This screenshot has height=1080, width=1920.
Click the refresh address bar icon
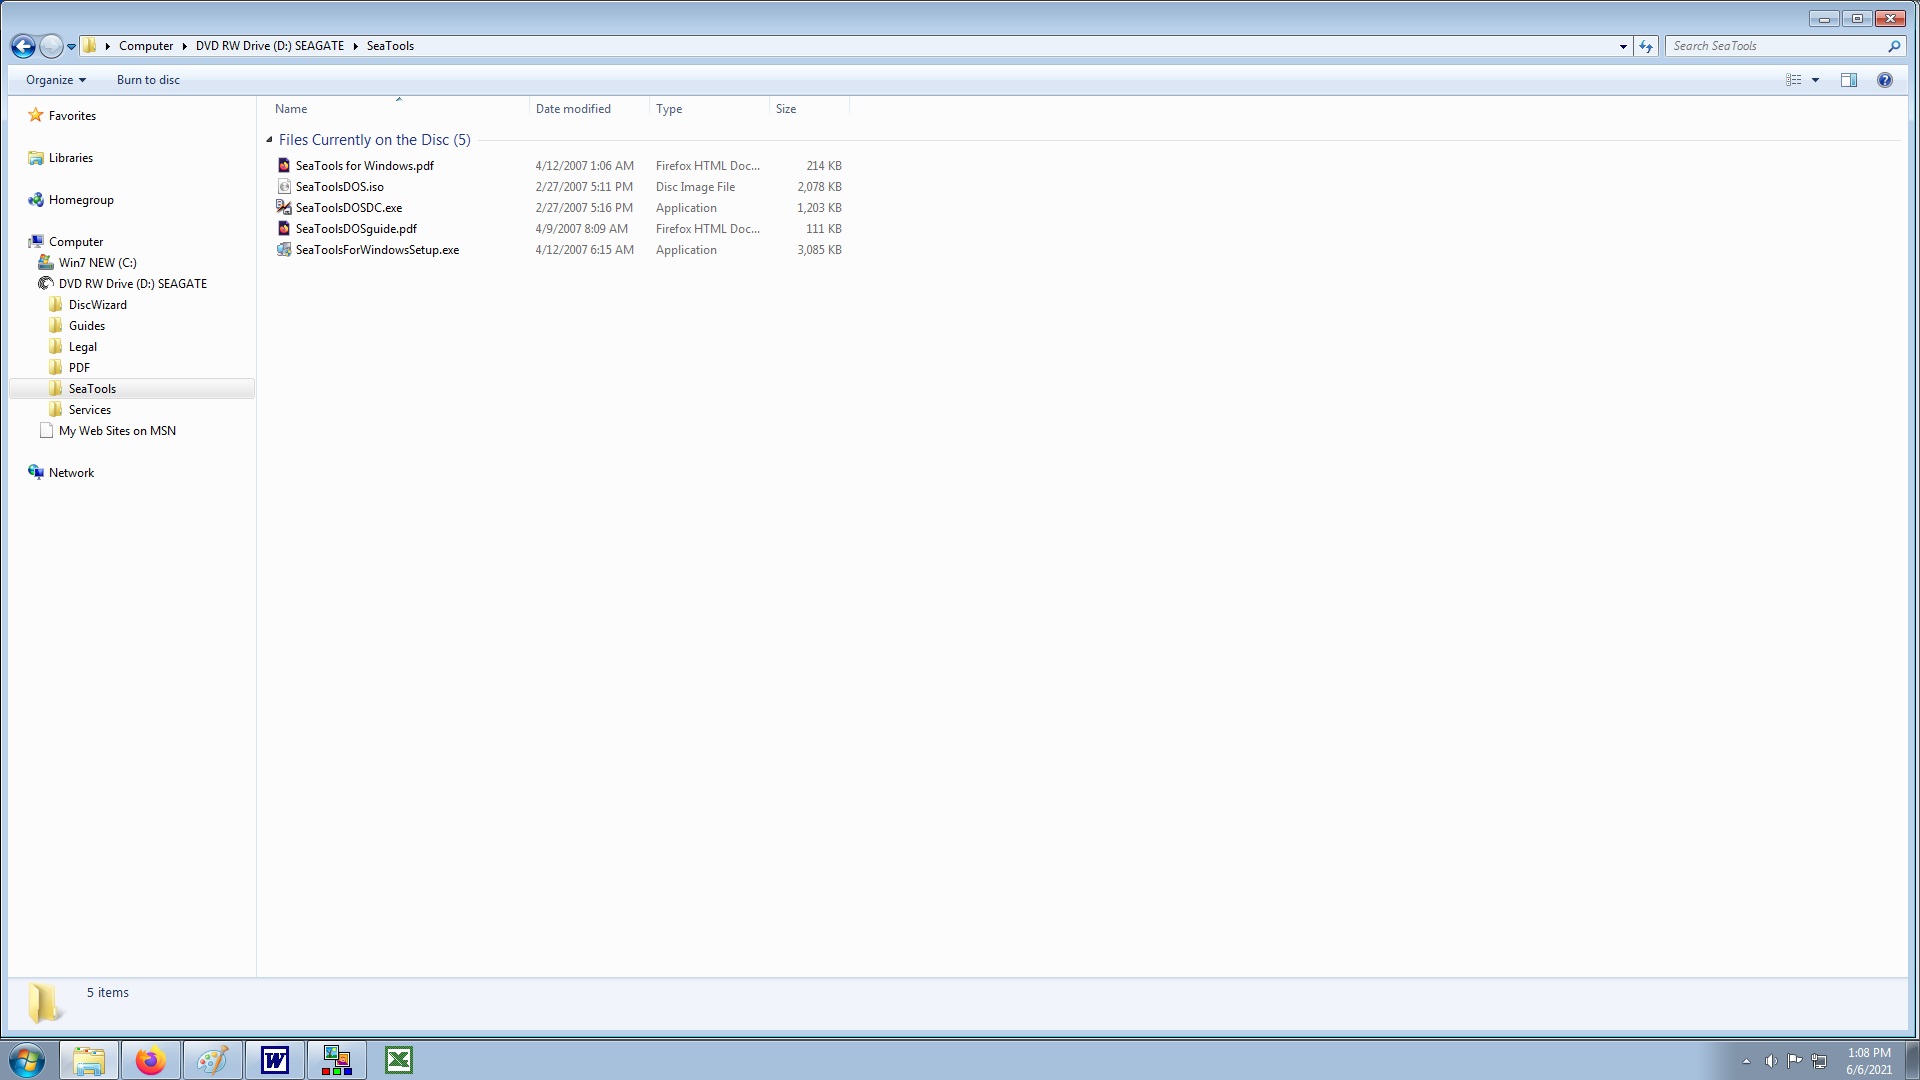click(1646, 46)
